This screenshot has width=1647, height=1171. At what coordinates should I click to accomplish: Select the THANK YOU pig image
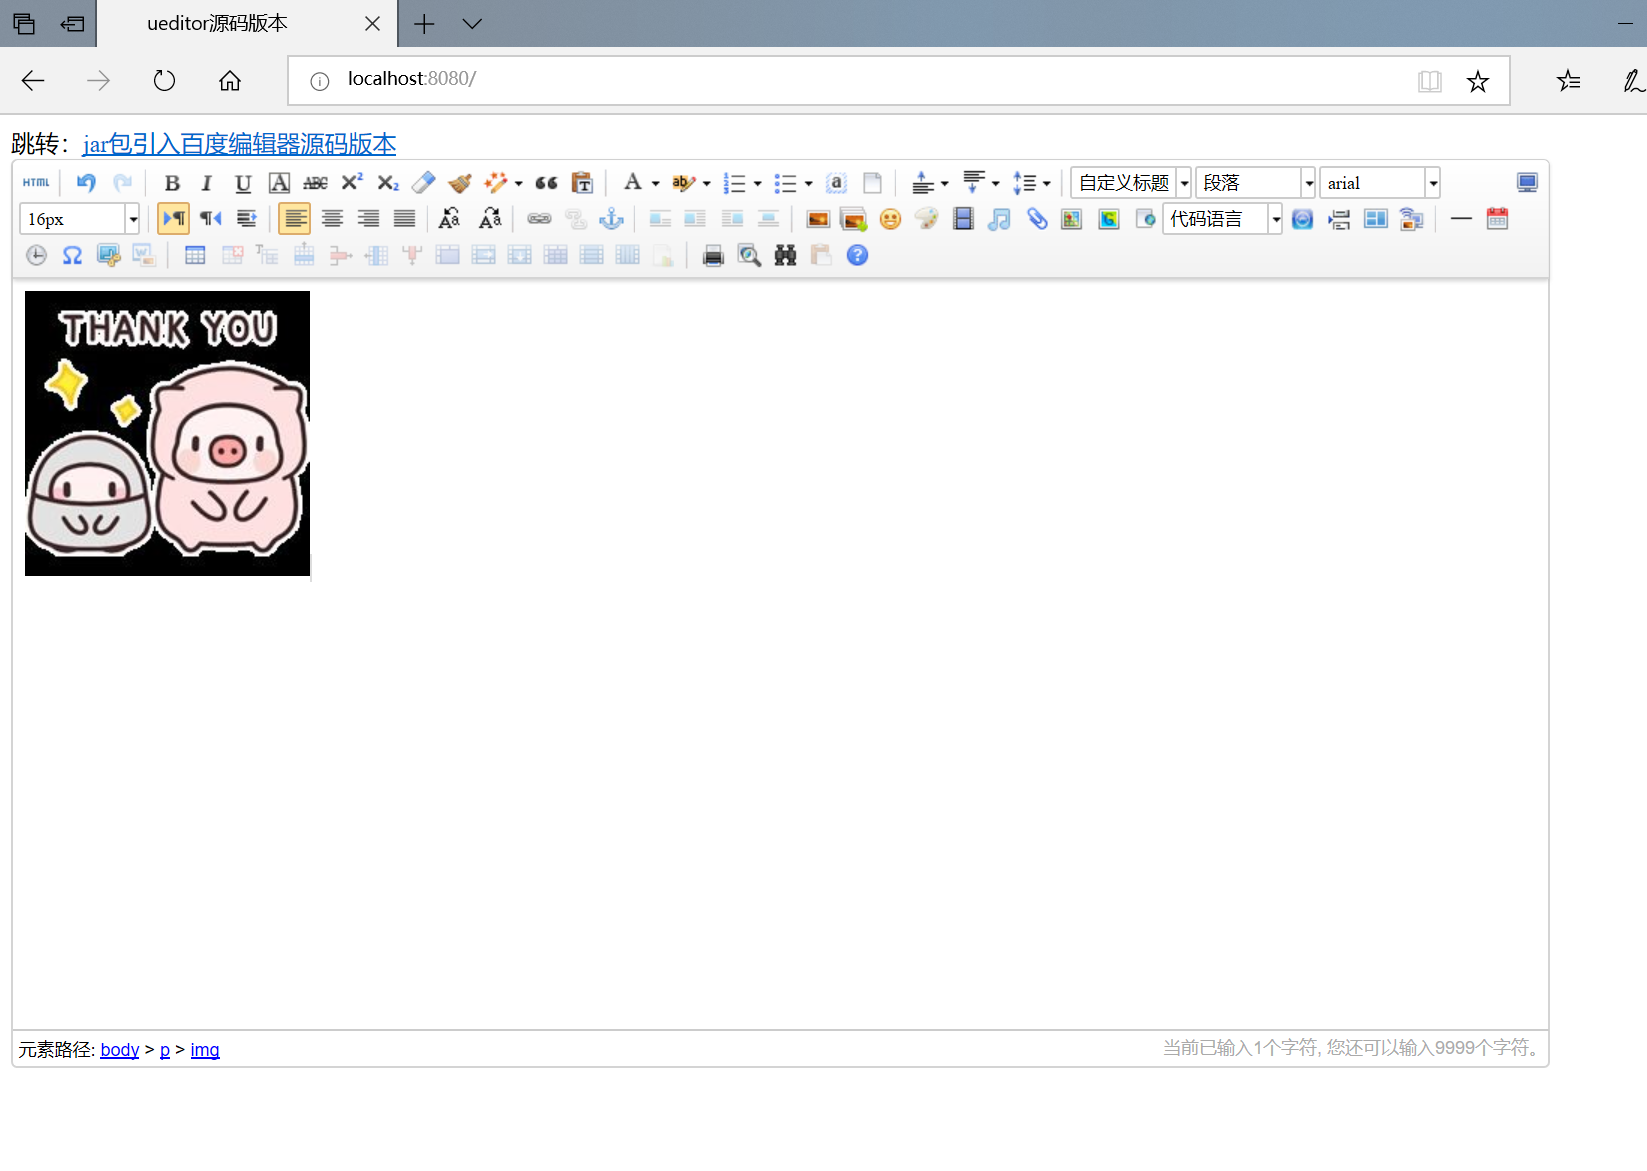point(167,433)
